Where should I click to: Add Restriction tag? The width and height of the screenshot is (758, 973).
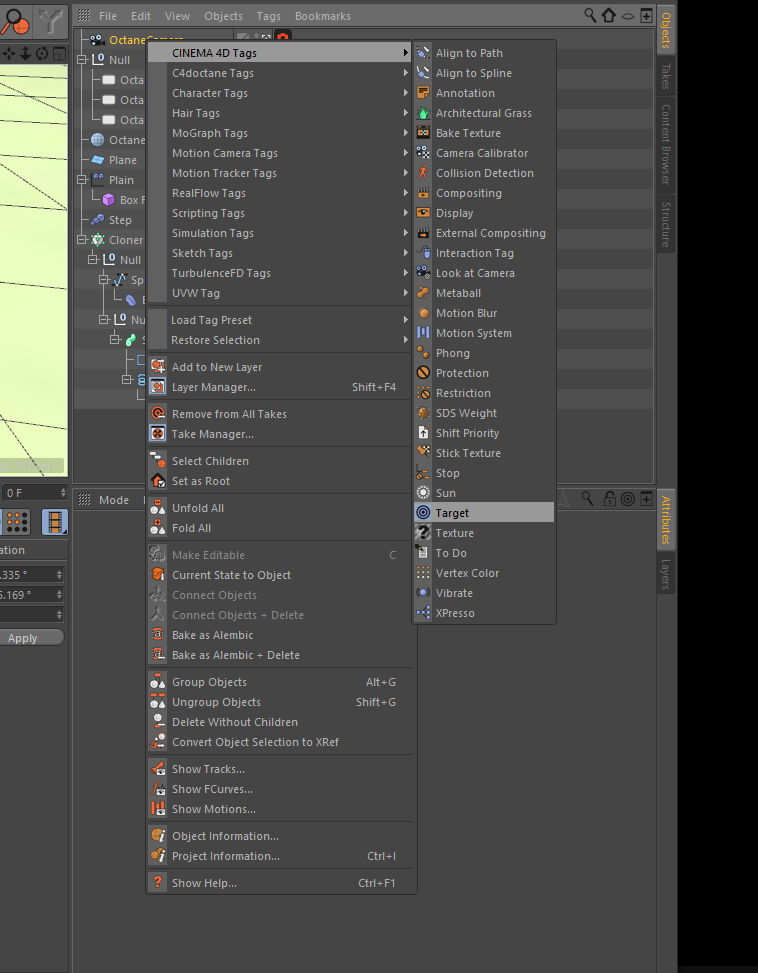[484, 393]
